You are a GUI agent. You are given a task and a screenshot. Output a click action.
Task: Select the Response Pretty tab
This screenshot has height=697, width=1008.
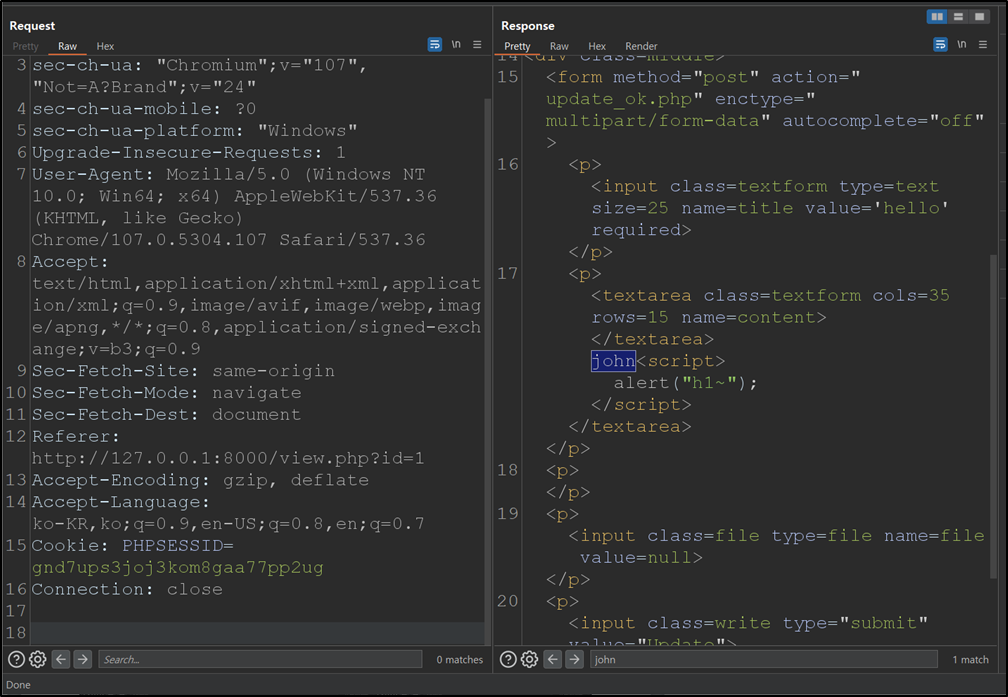pyautogui.click(x=518, y=46)
